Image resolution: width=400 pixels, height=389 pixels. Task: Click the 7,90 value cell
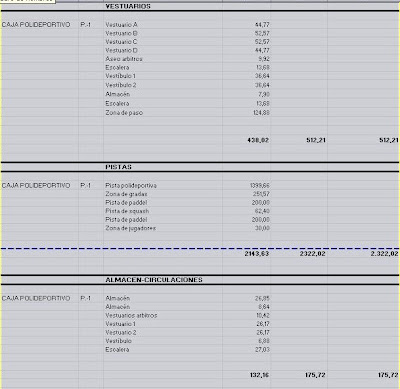[x=264, y=94]
